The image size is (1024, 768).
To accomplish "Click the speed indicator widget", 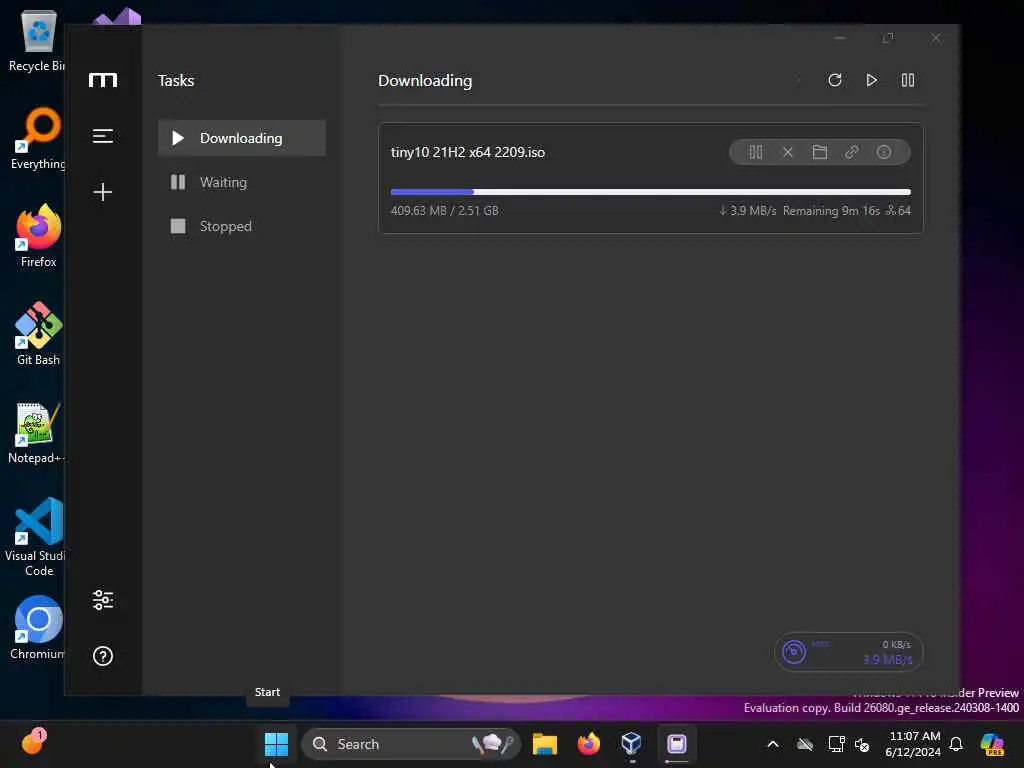I will 848,652.
